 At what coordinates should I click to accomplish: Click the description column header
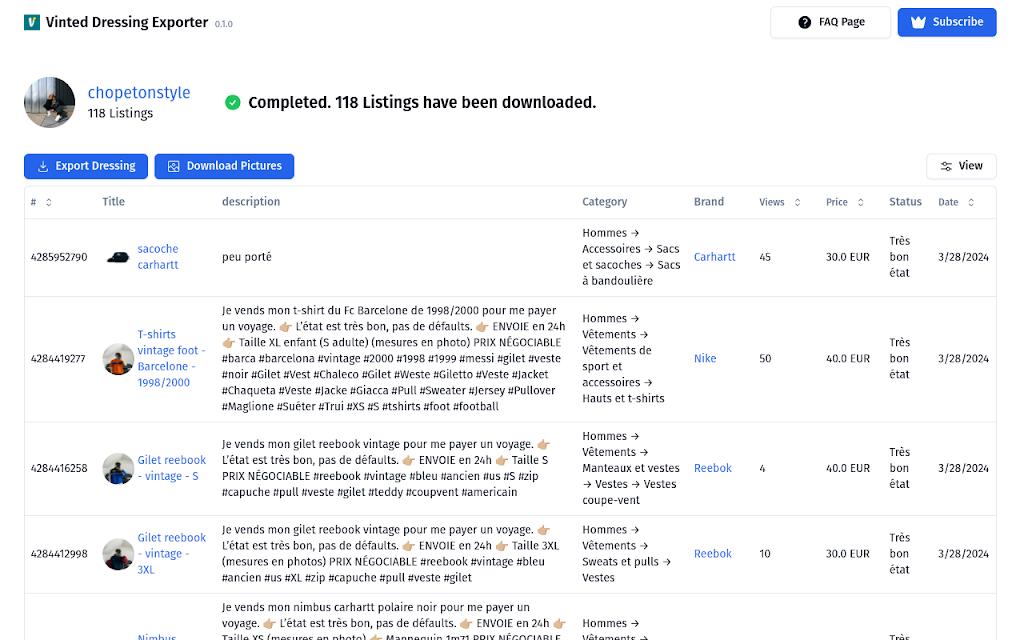pyautogui.click(x=251, y=202)
